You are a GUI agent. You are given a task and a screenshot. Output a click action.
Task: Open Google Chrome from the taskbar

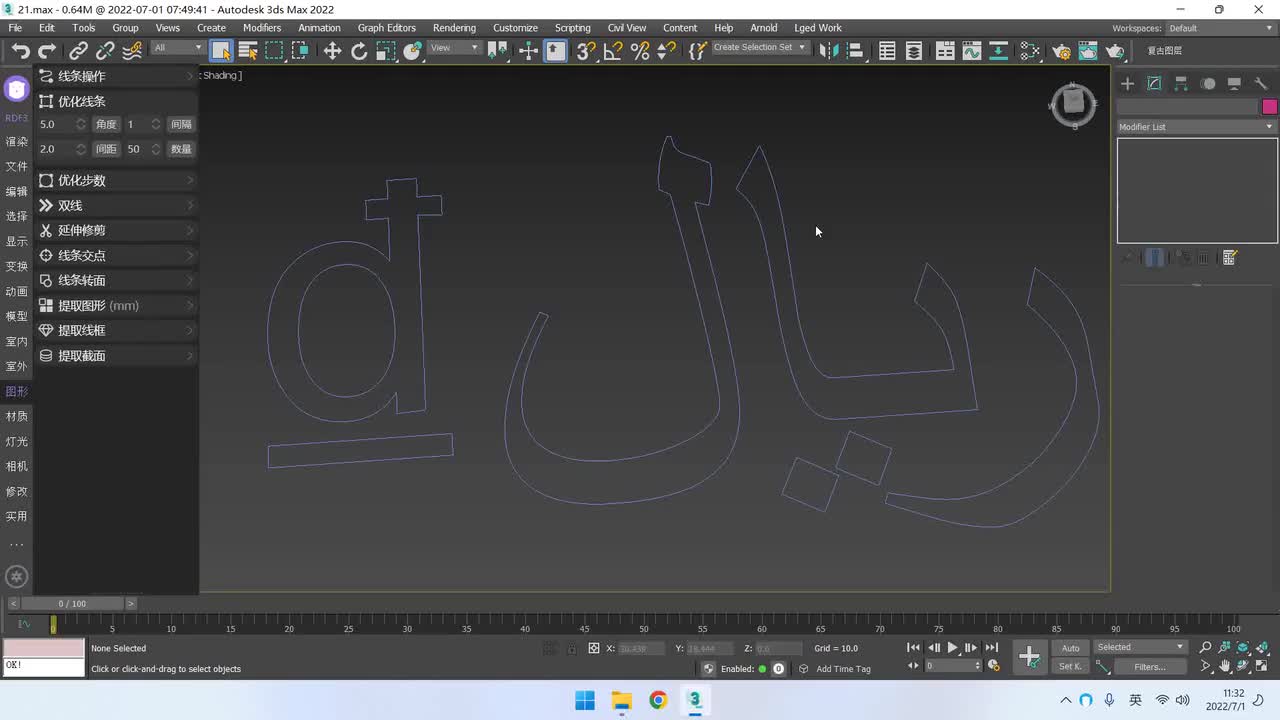click(x=658, y=700)
